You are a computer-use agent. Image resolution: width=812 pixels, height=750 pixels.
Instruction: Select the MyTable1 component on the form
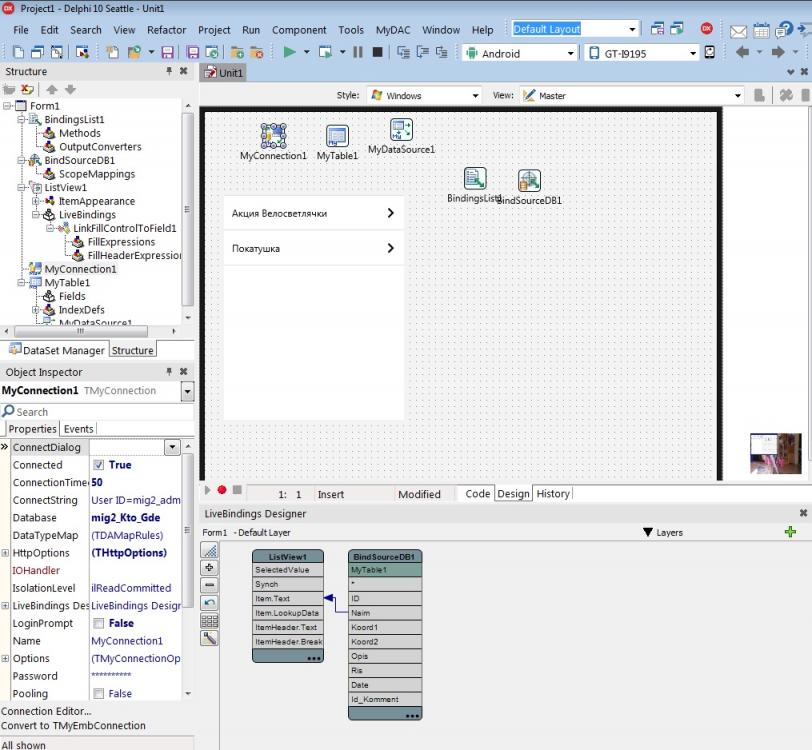pos(337,136)
